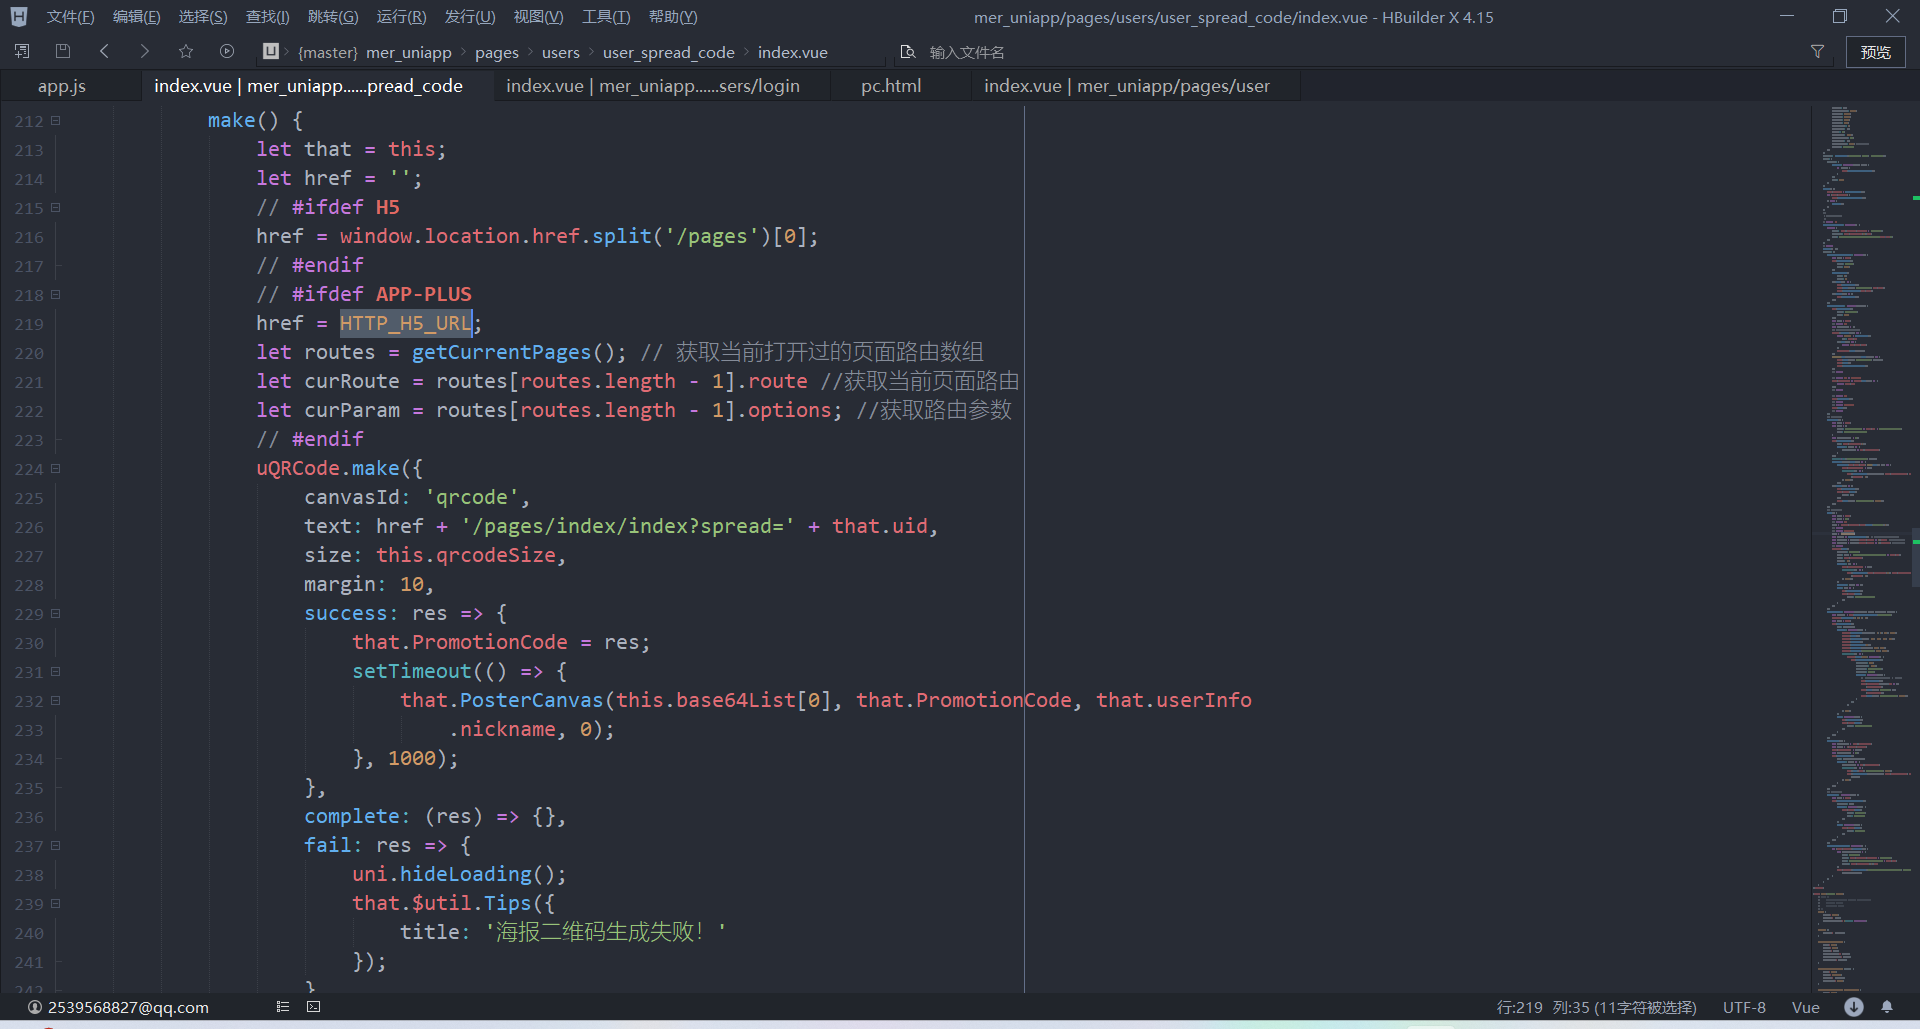Screen dimensions: 1920x1029
Task: Click the HBuilder X logo icon
Action: tap(19, 17)
